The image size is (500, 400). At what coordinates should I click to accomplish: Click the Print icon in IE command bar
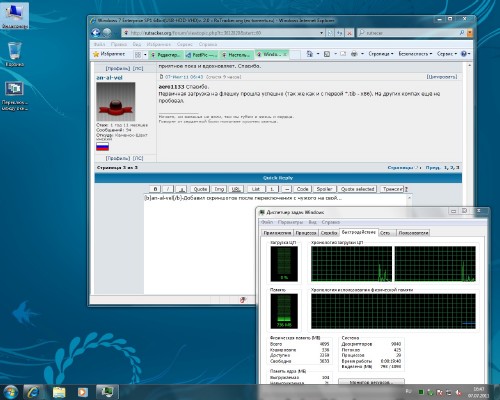click(354, 54)
